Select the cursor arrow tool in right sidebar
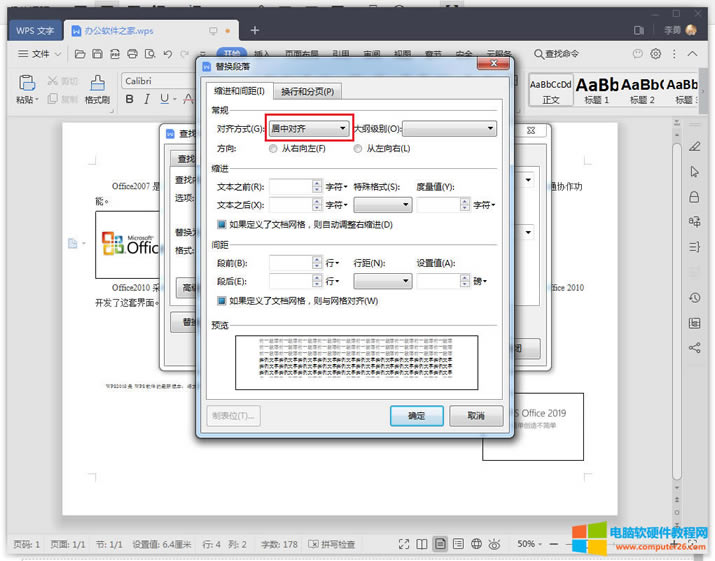 694,172
